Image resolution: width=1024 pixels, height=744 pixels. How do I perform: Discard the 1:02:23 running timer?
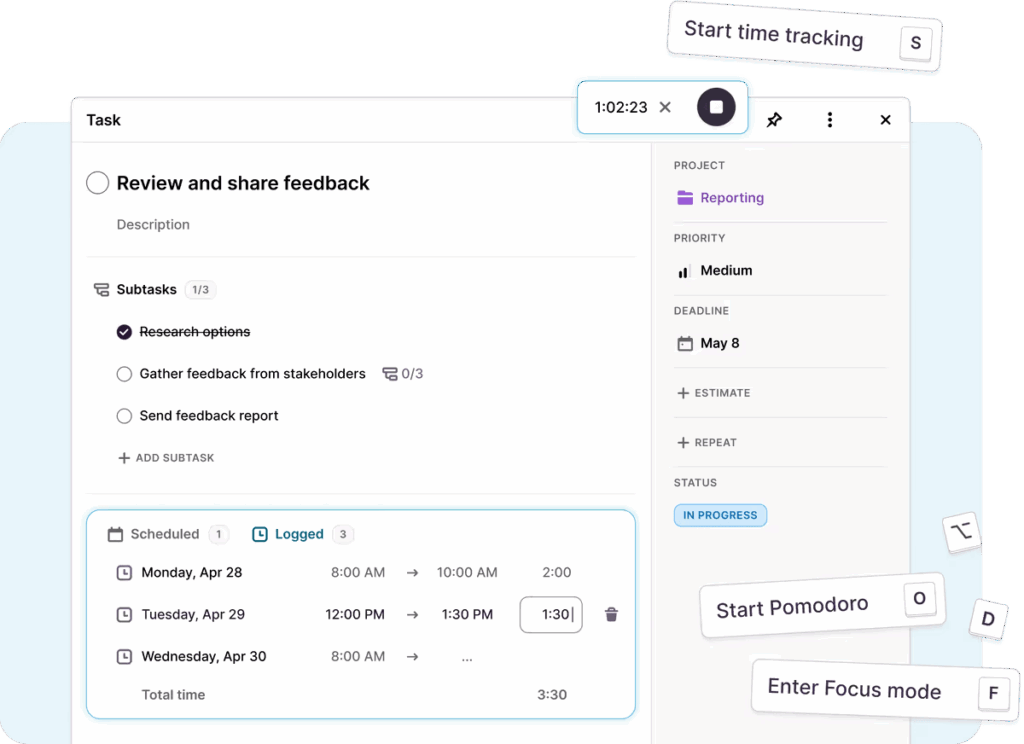(x=665, y=107)
